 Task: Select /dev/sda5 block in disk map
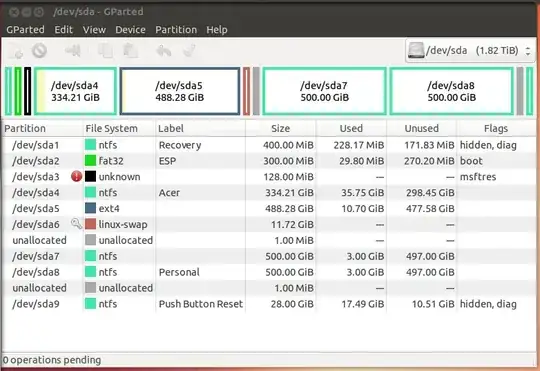(x=179, y=91)
